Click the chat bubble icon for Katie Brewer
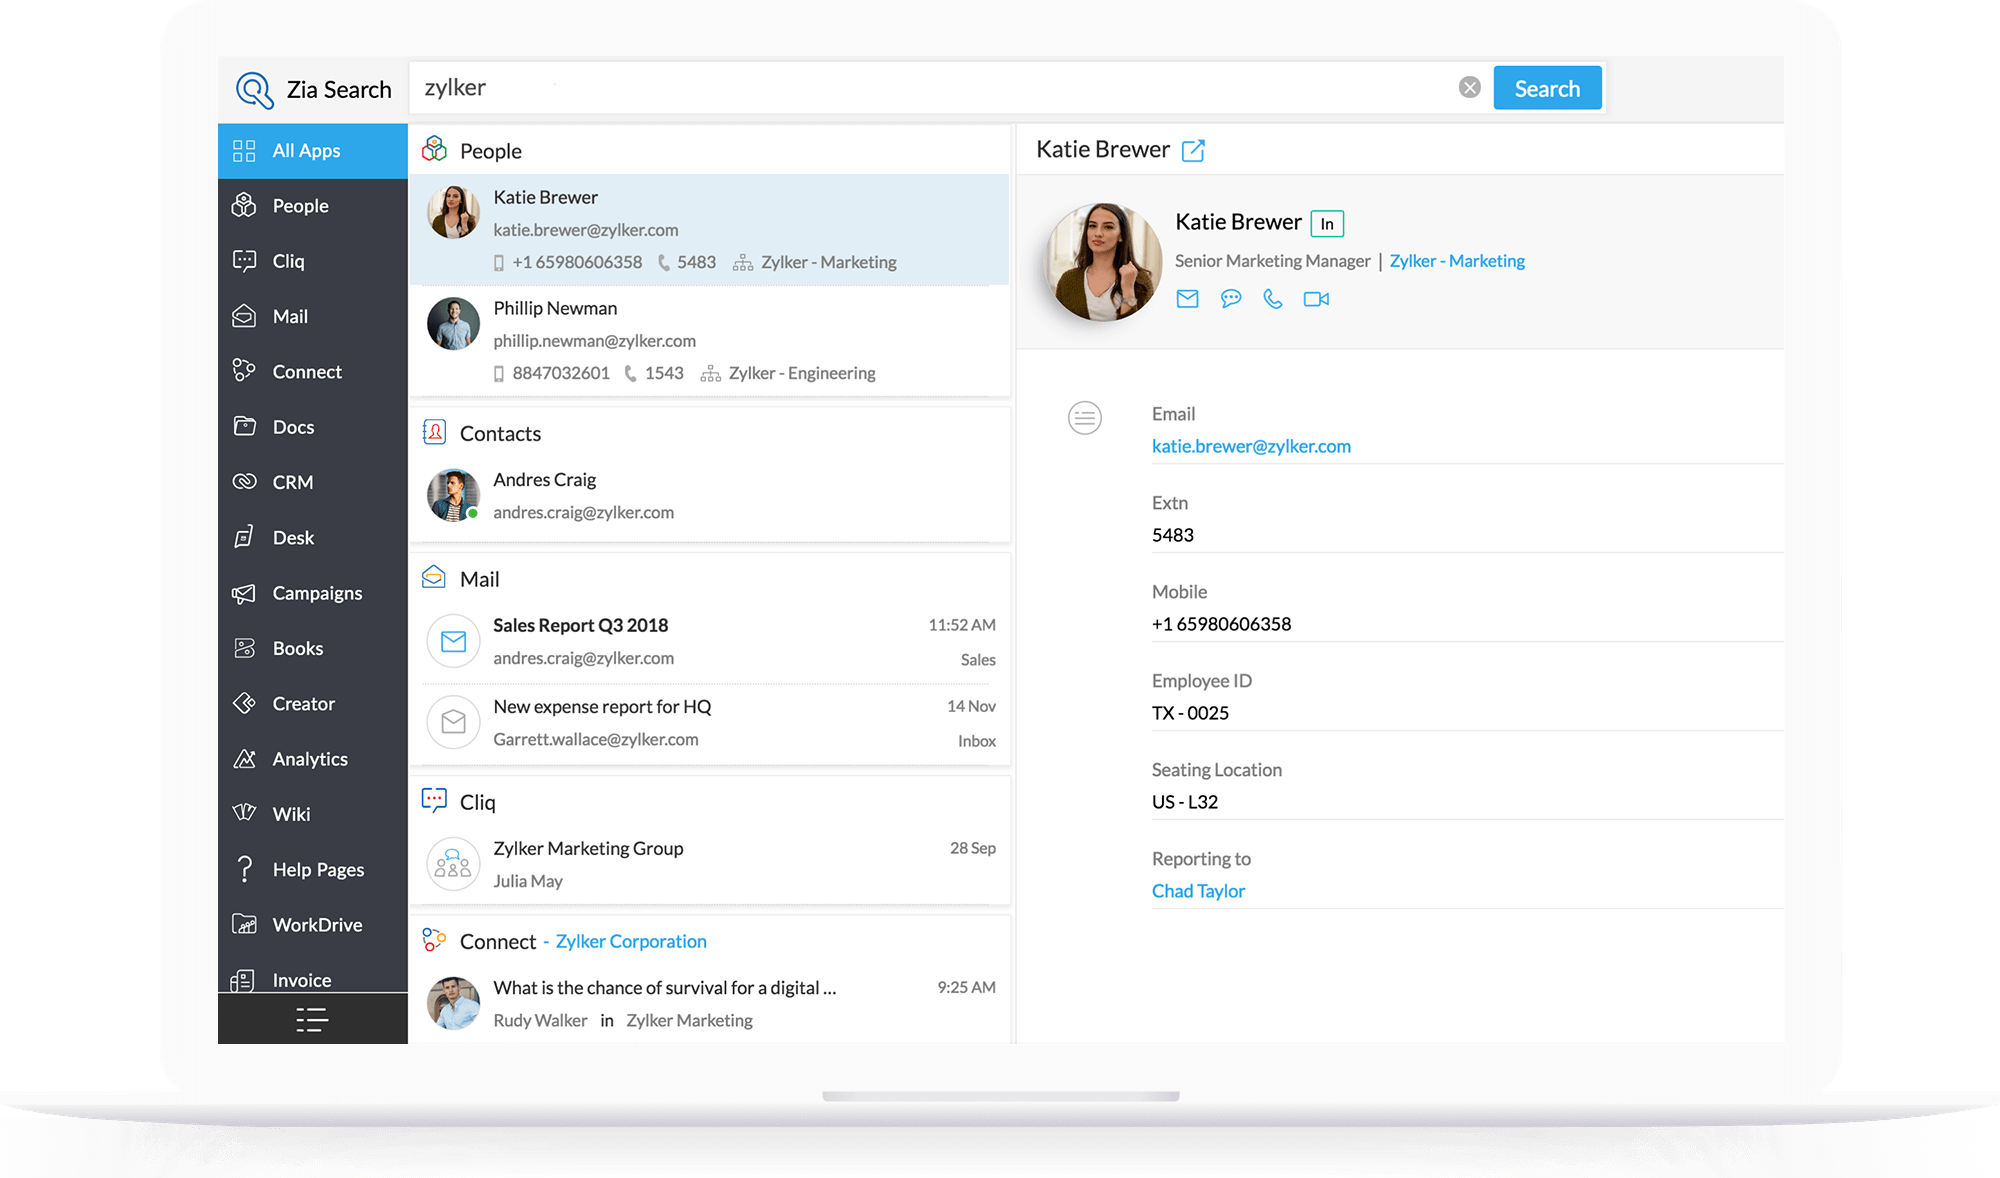 point(1230,297)
